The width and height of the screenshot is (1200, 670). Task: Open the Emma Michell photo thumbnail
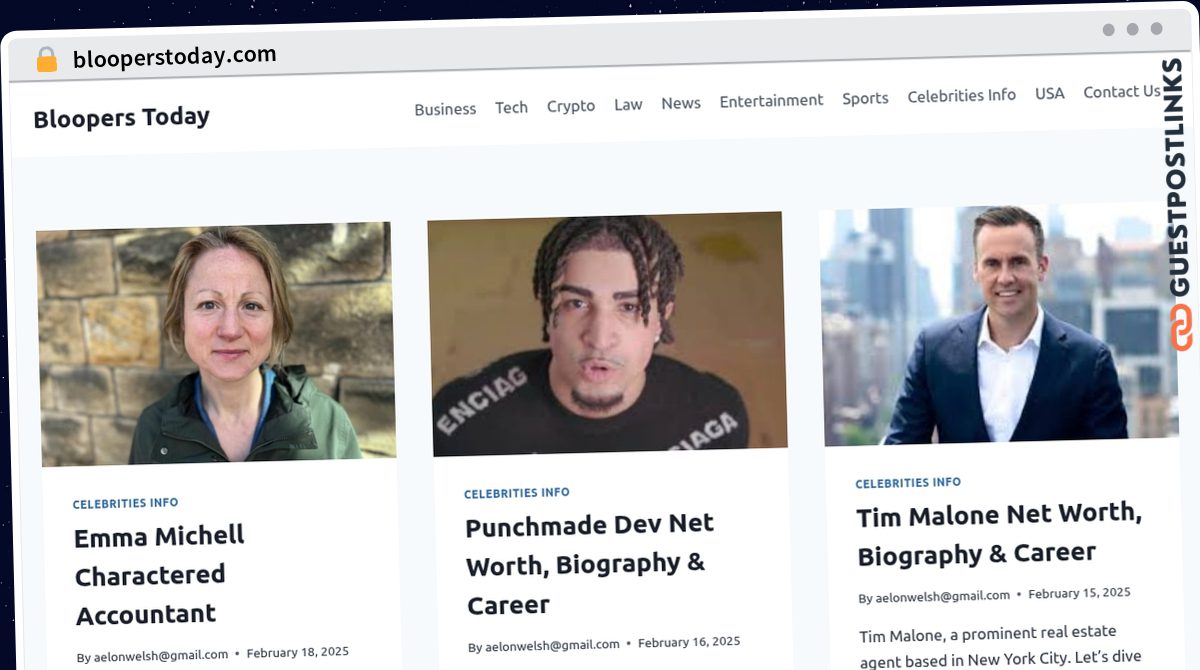(216, 344)
